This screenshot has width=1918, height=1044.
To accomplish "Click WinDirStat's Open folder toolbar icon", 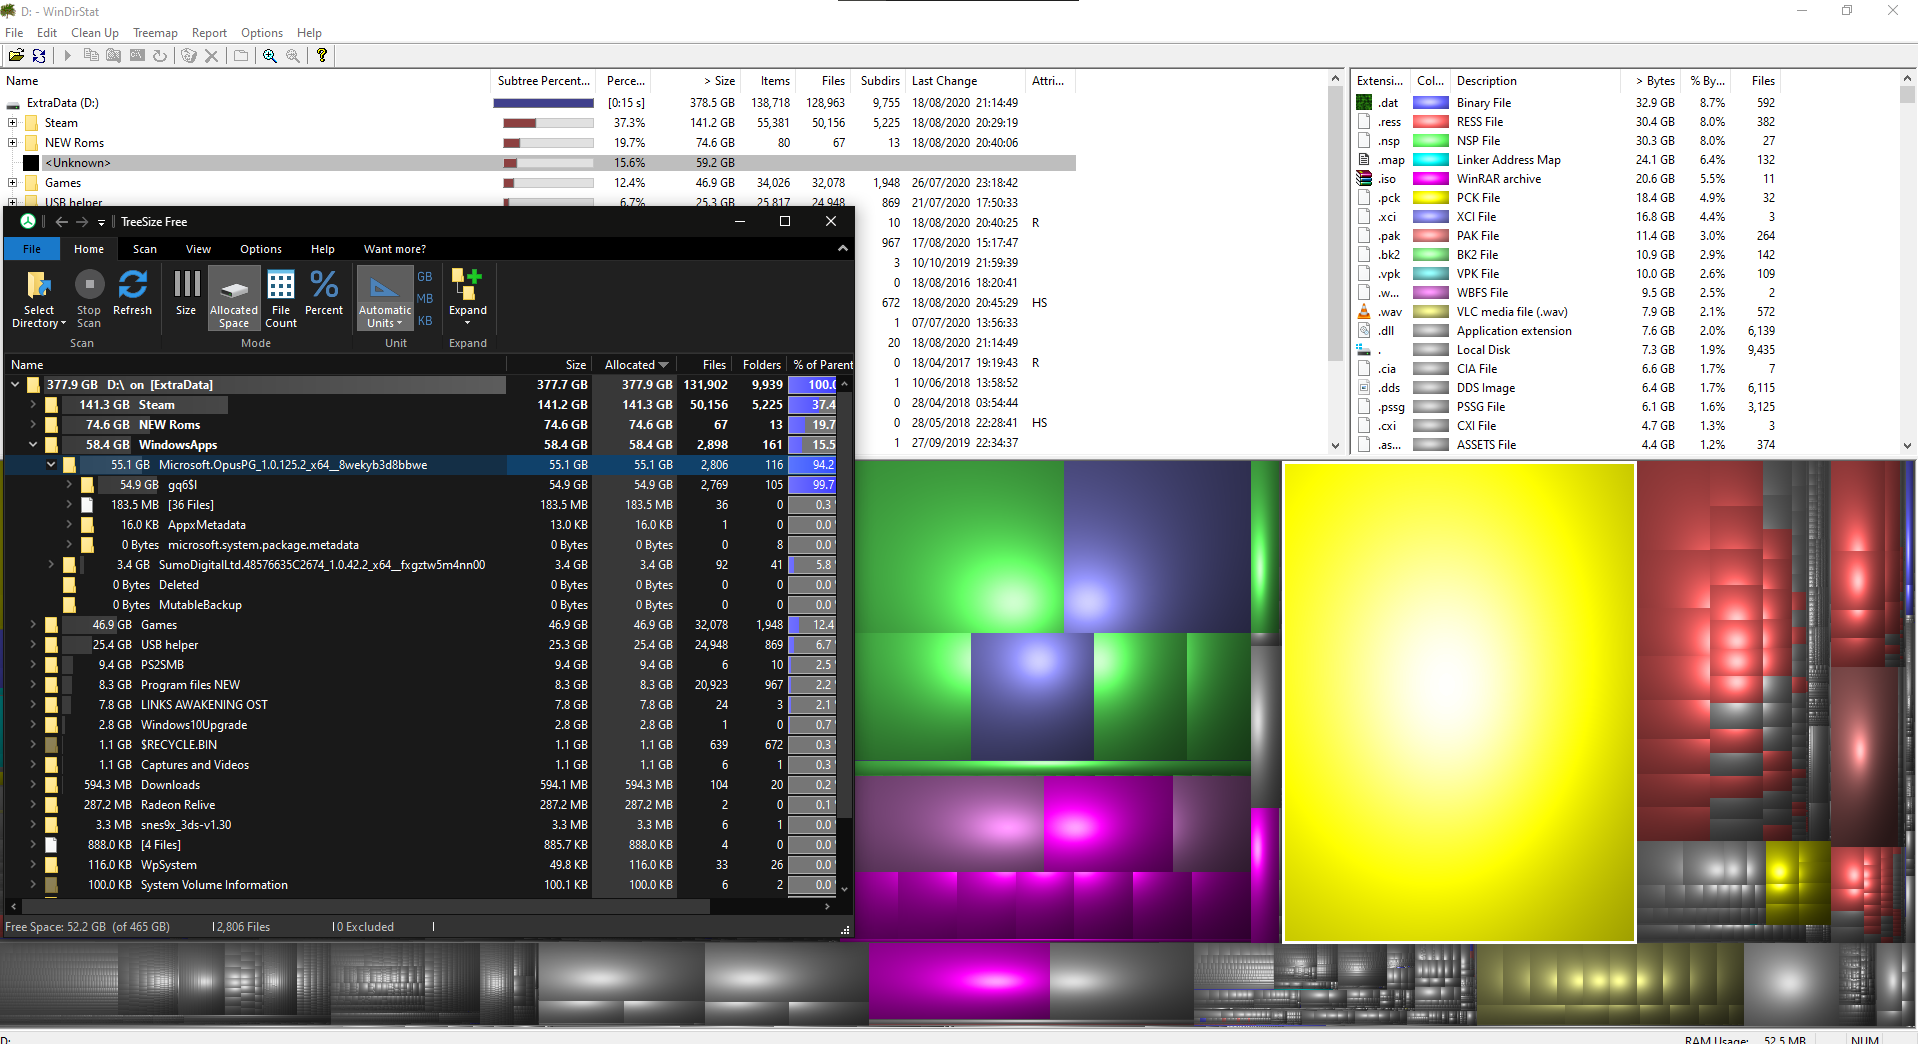I will click(x=16, y=56).
